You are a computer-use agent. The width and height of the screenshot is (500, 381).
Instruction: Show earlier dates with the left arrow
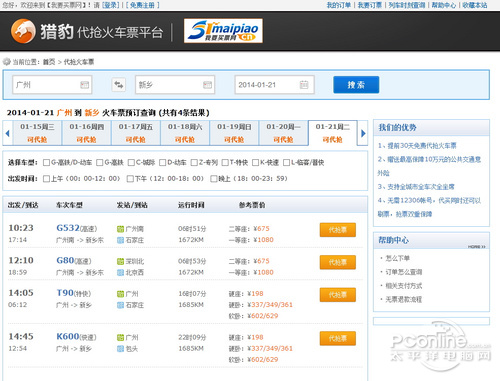pyautogui.click(x=7, y=133)
